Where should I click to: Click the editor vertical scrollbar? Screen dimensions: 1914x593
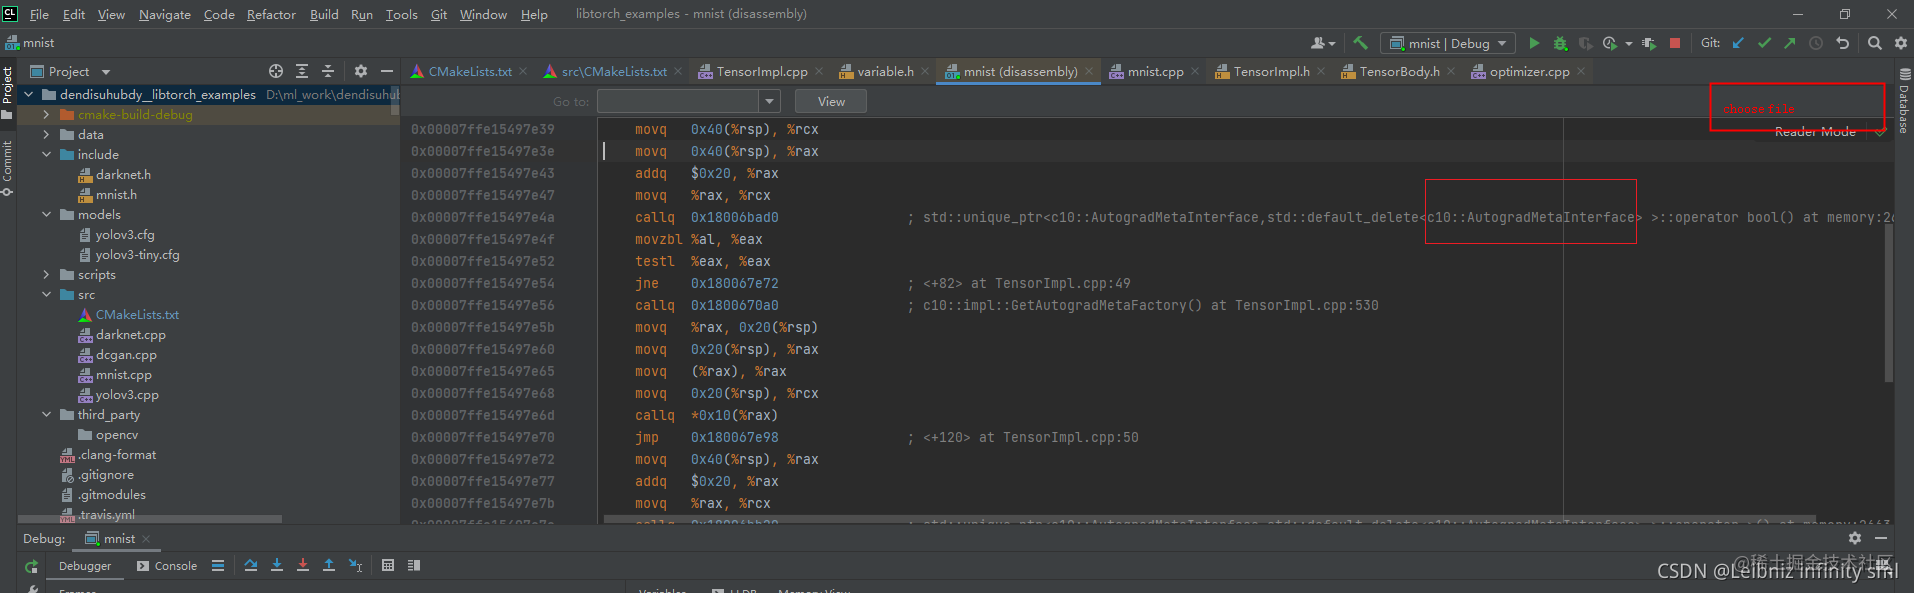coord(1889,303)
